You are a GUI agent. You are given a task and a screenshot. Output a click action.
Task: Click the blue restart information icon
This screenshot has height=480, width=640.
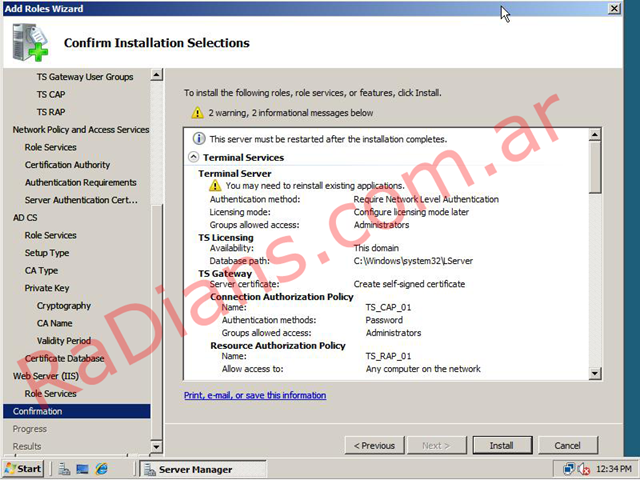pyautogui.click(x=199, y=139)
